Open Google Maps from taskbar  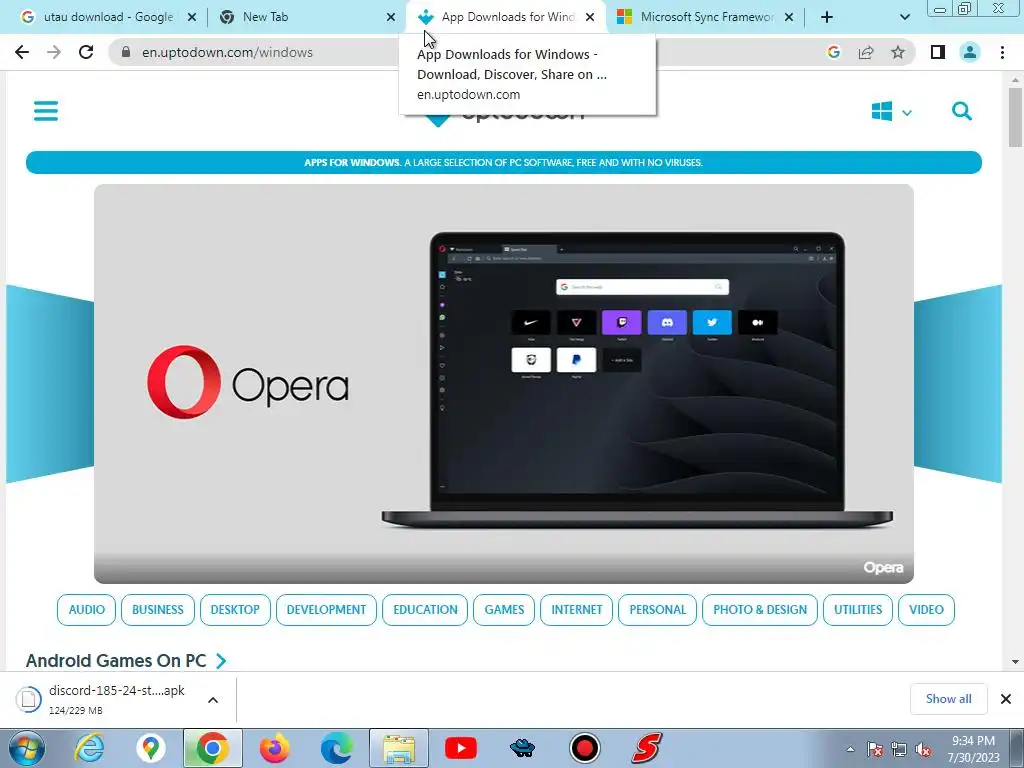tap(151, 748)
